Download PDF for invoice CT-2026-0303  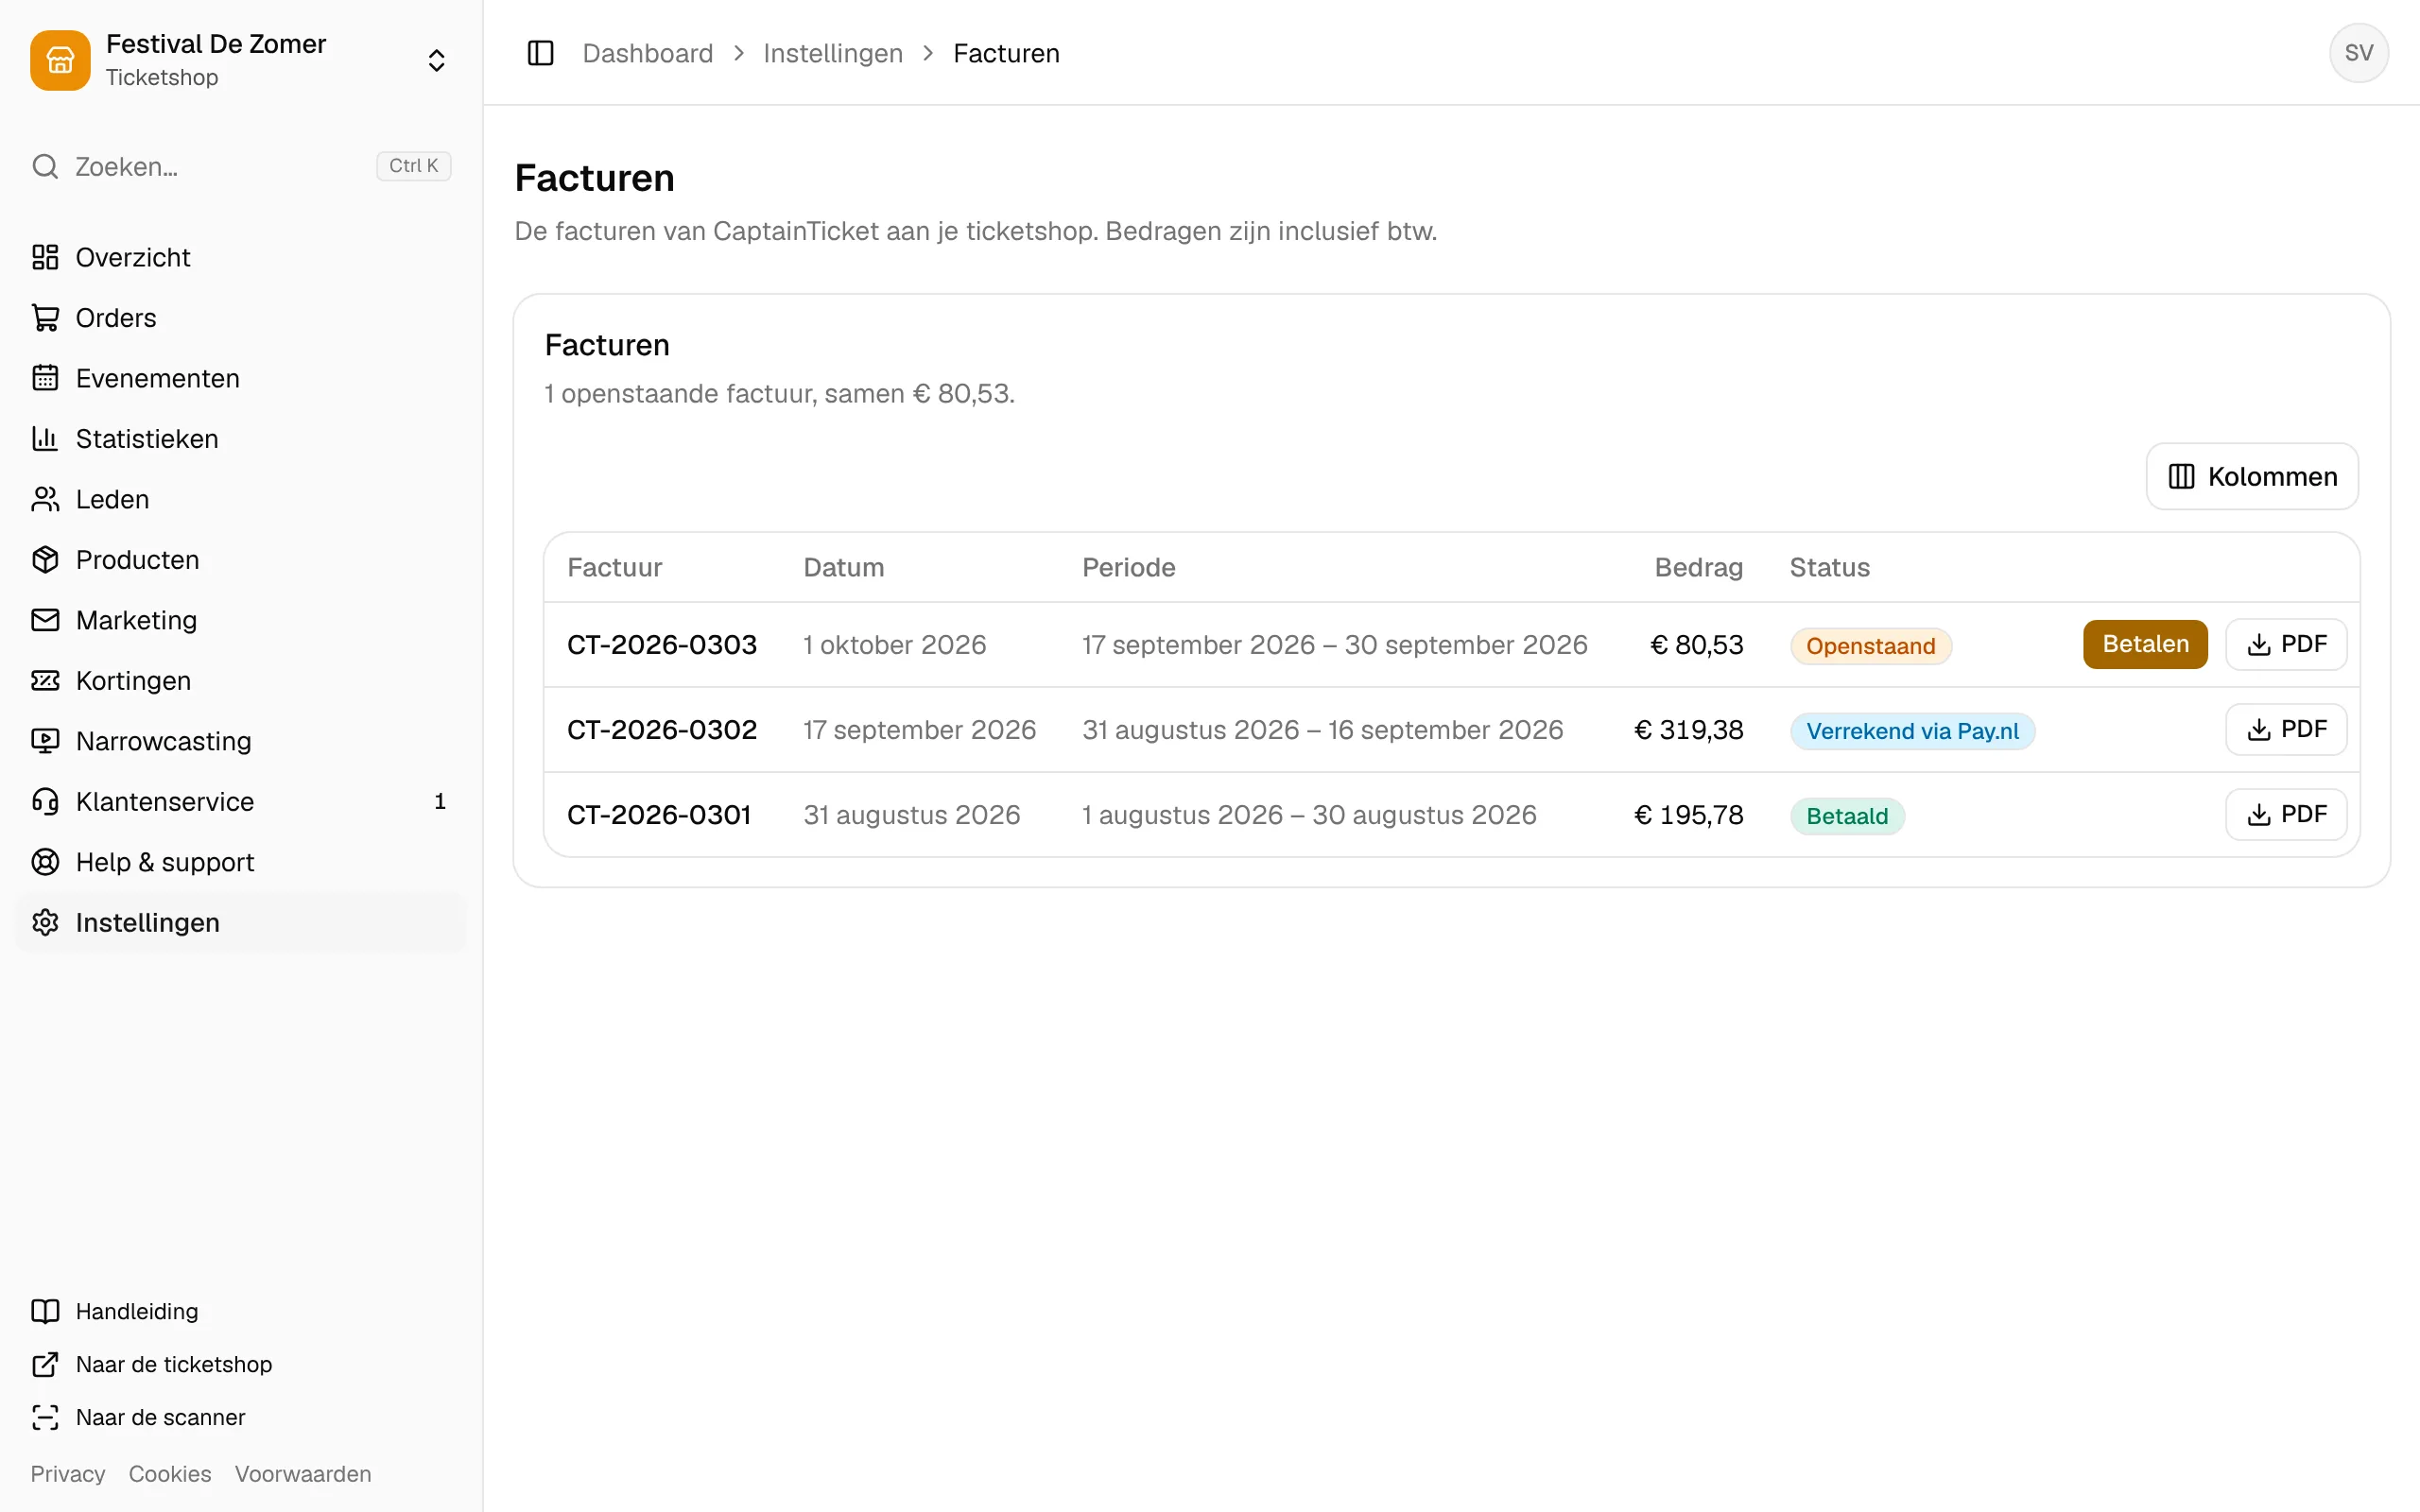click(2286, 644)
